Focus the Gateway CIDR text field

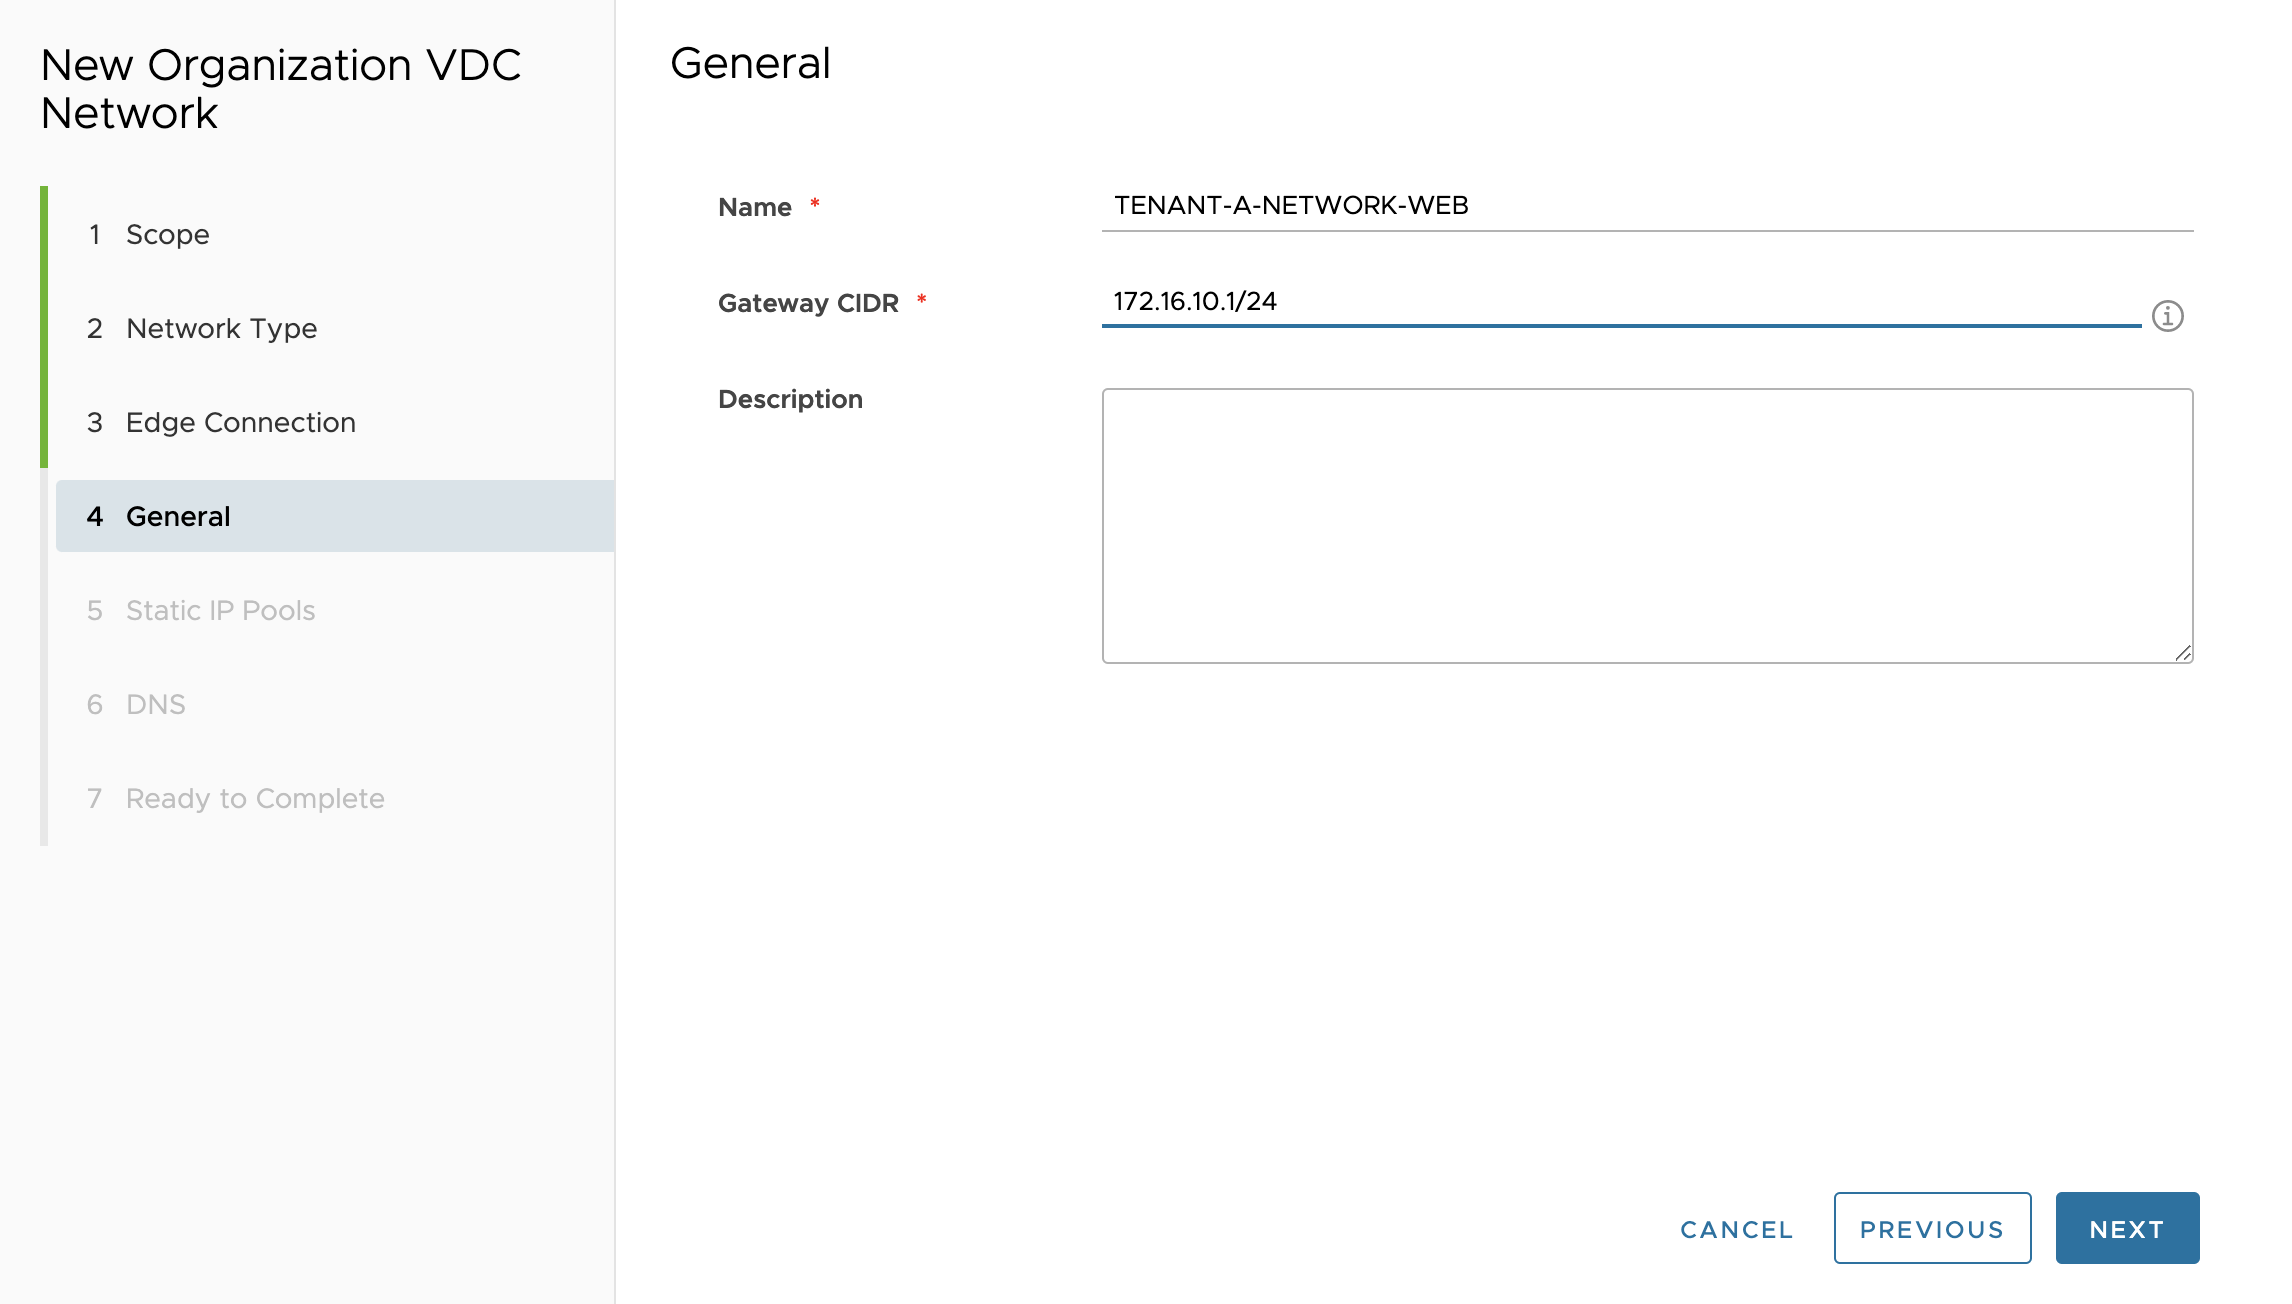1620,302
